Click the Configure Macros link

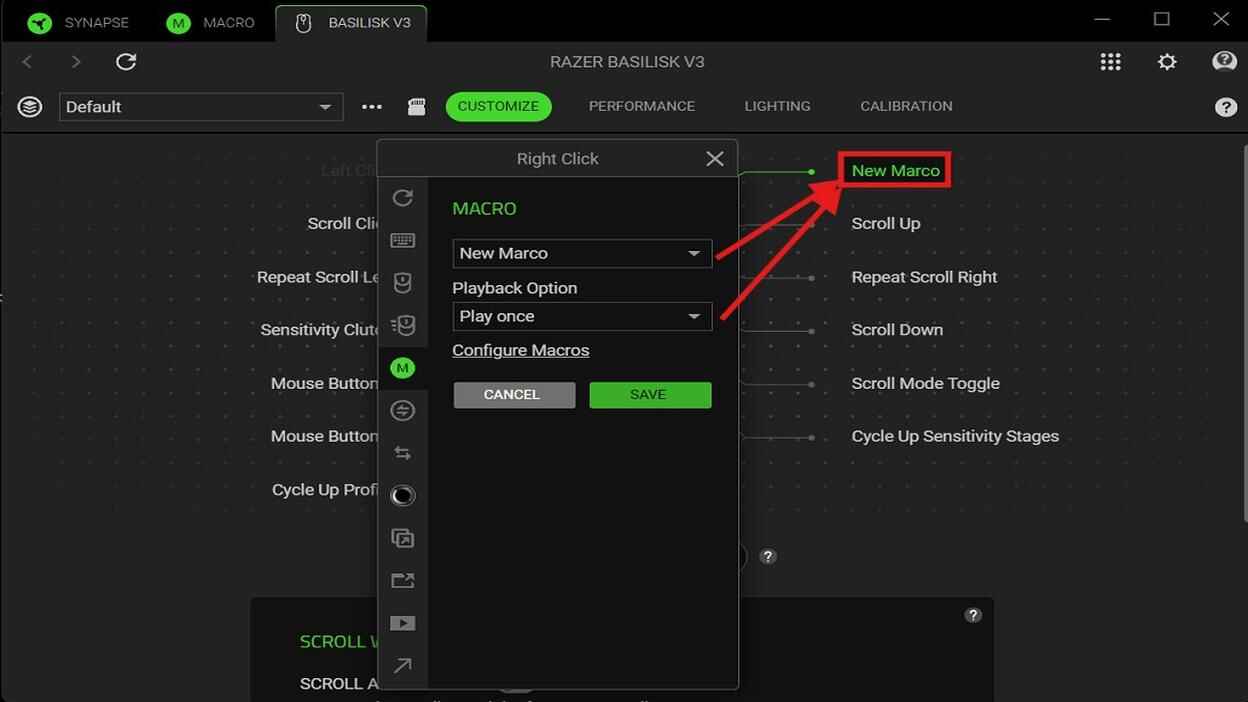pyautogui.click(x=520, y=350)
